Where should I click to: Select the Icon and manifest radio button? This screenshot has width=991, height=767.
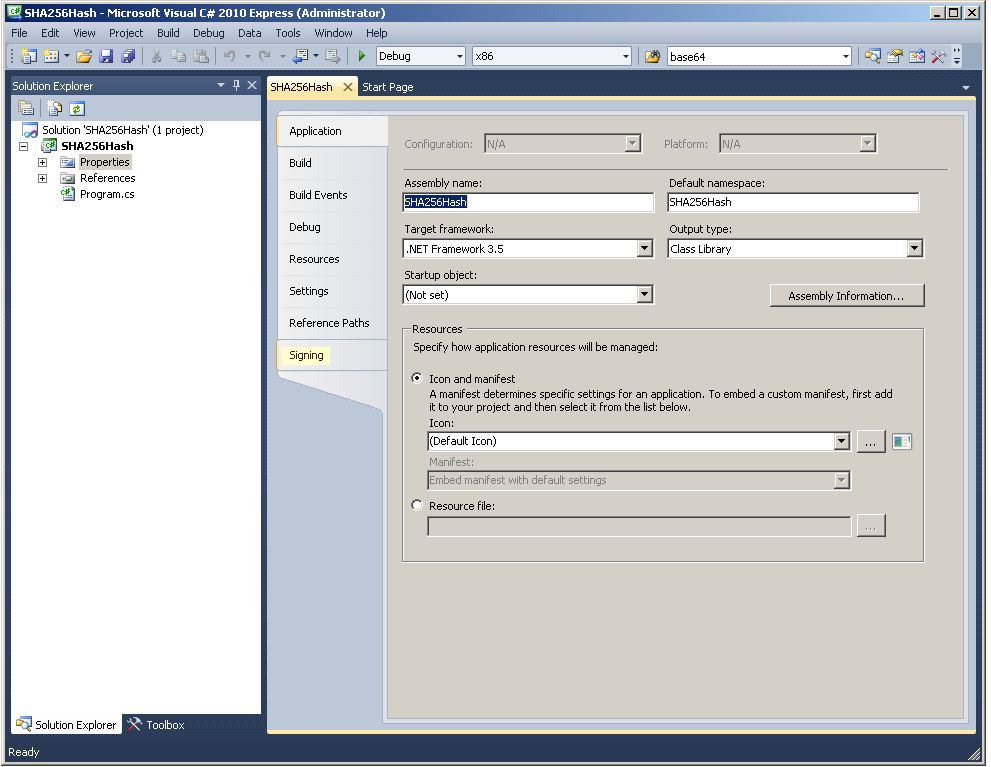417,379
